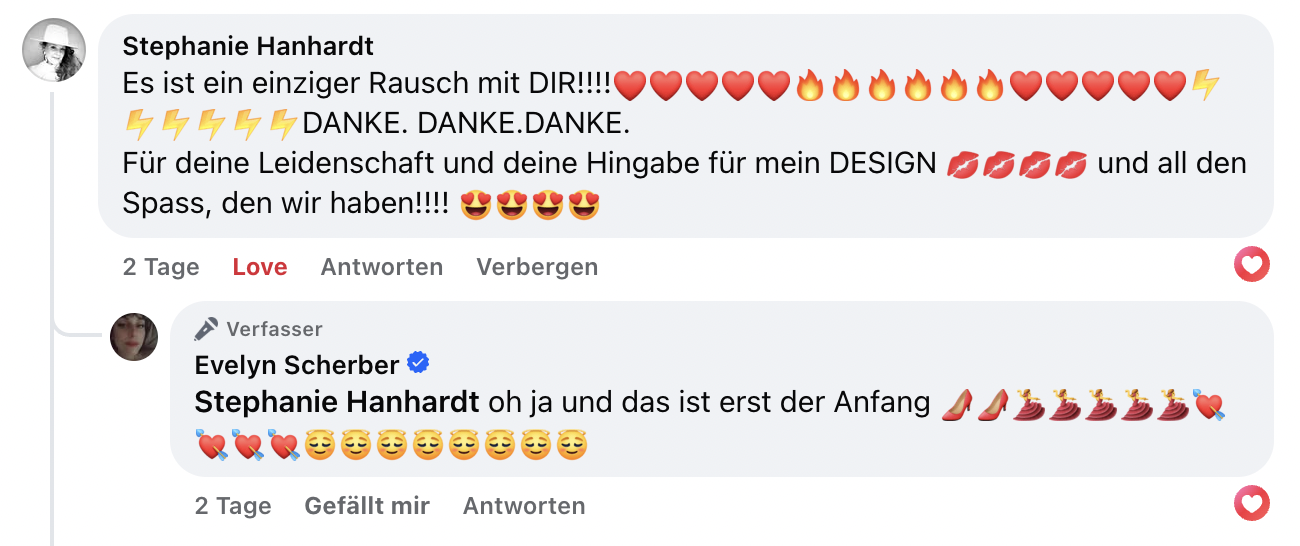Show heart reactions on Stephanie's comment

1252,265
